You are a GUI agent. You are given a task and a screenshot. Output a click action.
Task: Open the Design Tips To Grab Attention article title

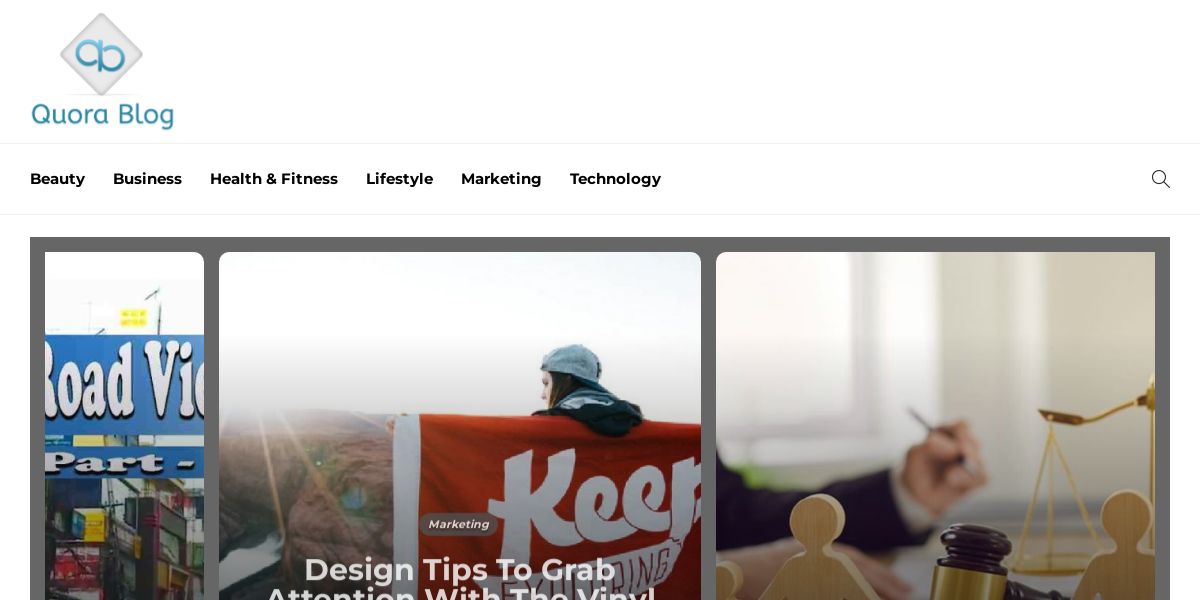(460, 577)
